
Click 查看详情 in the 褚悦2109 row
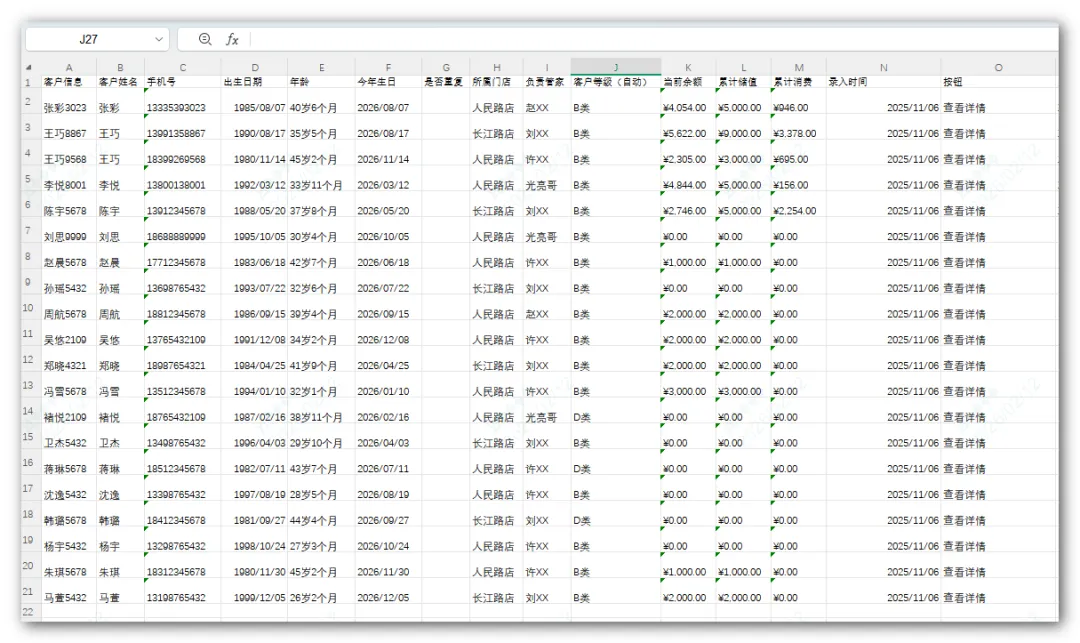click(964, 417)
